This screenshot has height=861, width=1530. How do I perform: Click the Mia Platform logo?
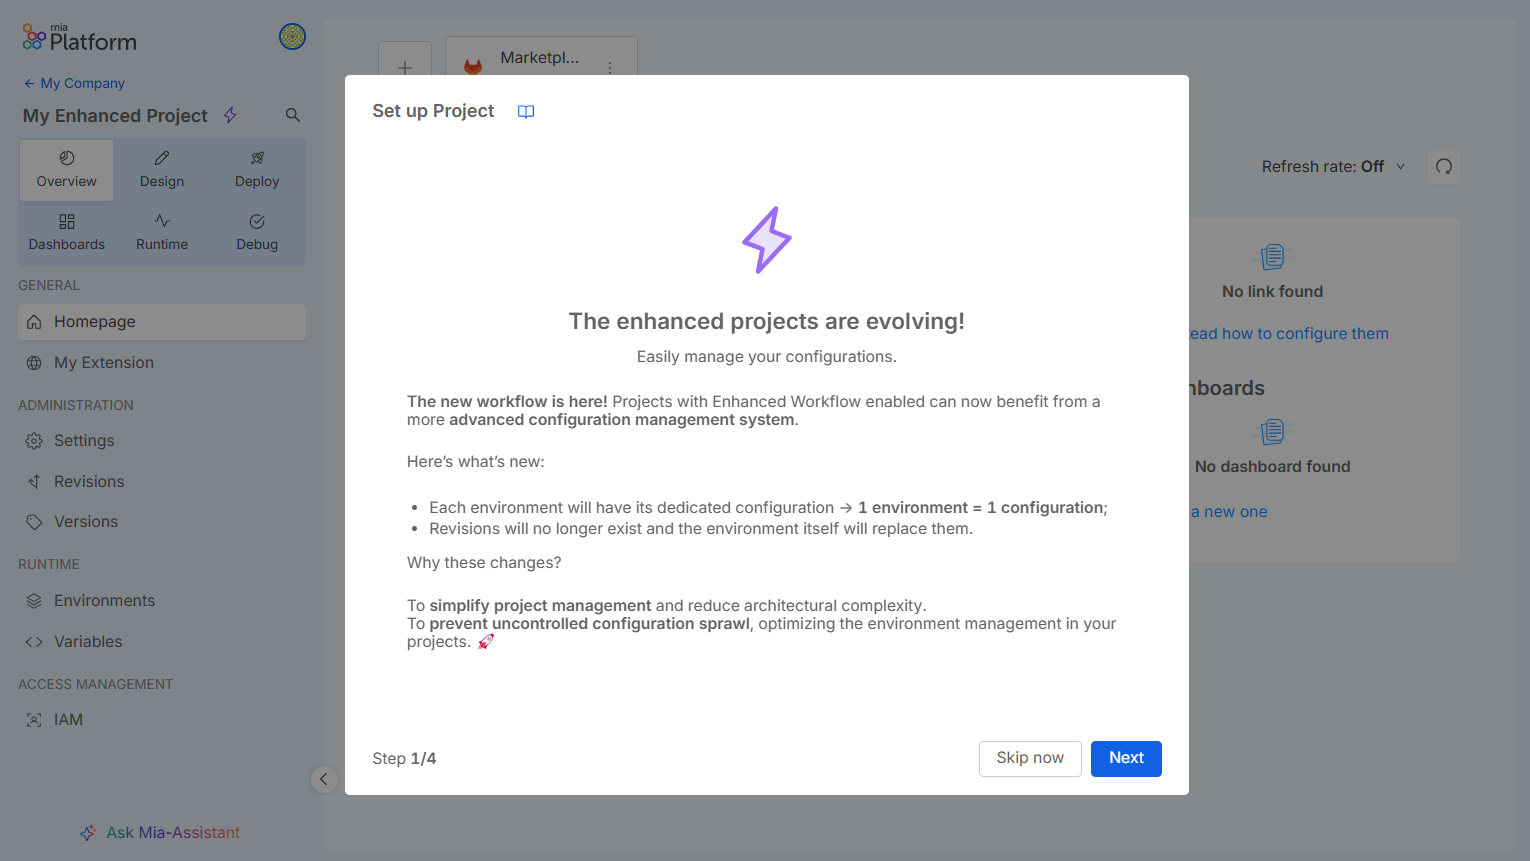79,39
